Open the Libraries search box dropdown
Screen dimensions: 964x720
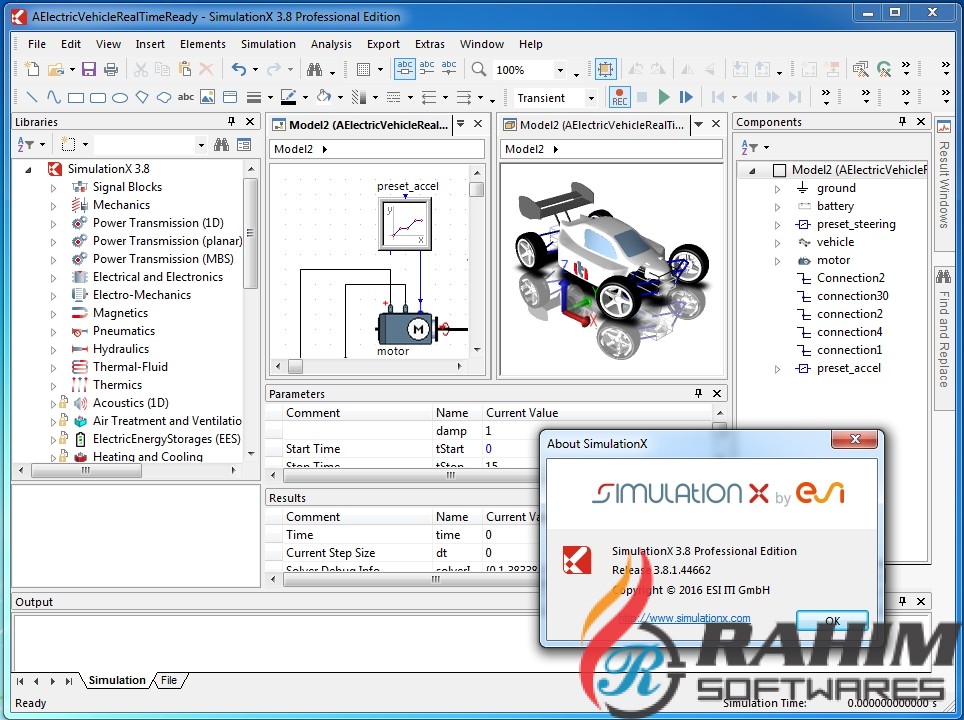click(201, 145)
